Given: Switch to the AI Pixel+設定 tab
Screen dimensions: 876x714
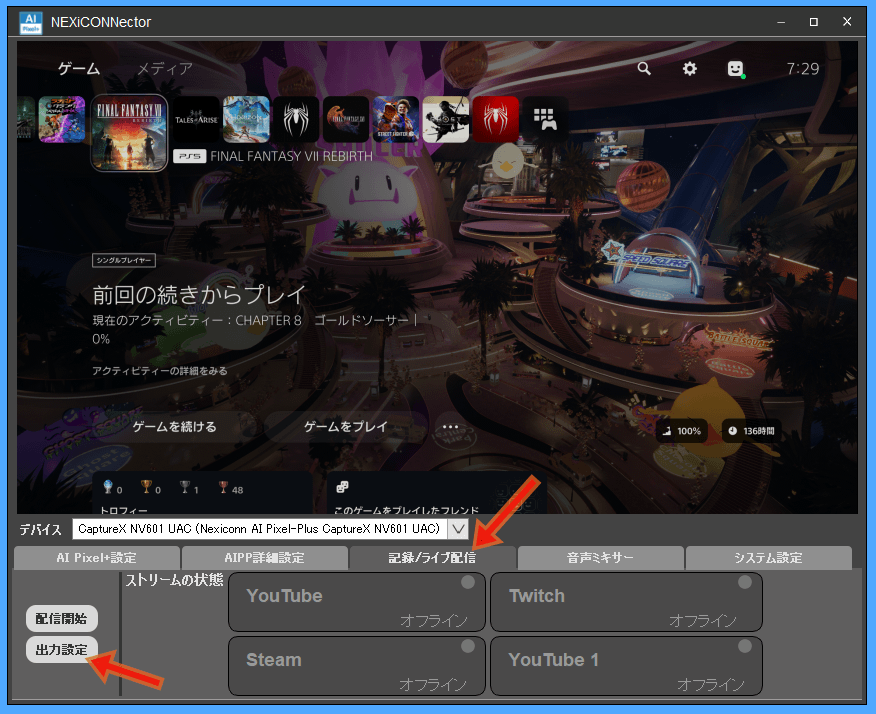Looking at the screenshot, I should point(97,558).
